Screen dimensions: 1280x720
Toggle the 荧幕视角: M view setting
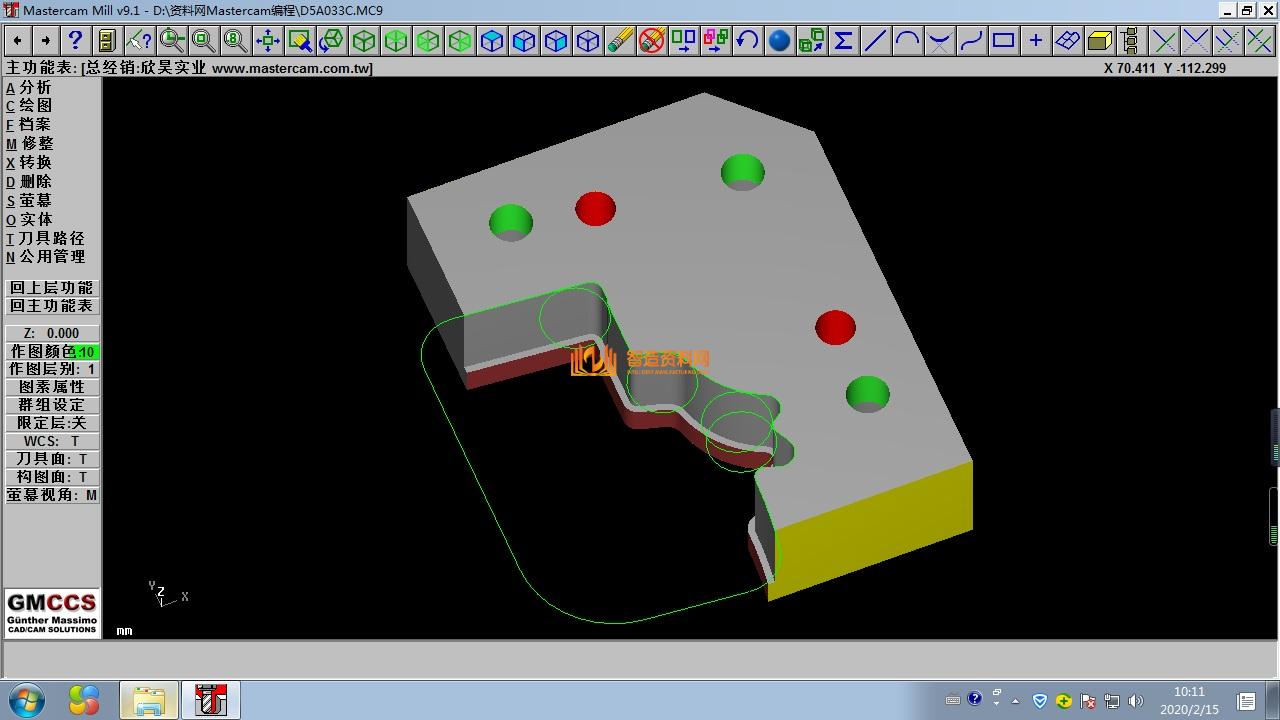[x=52, y=495]
